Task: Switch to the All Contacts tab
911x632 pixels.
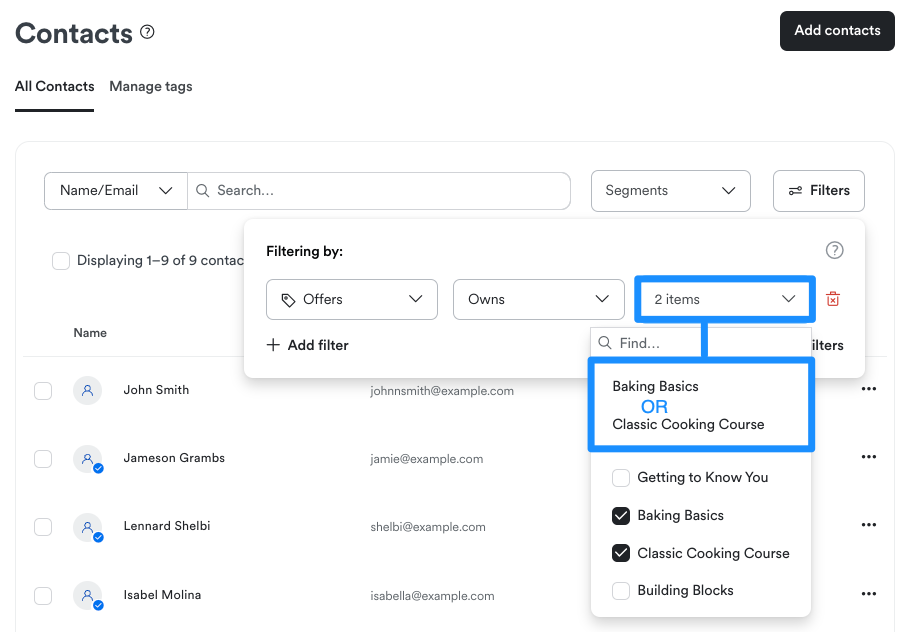Action: pos(55,87)
